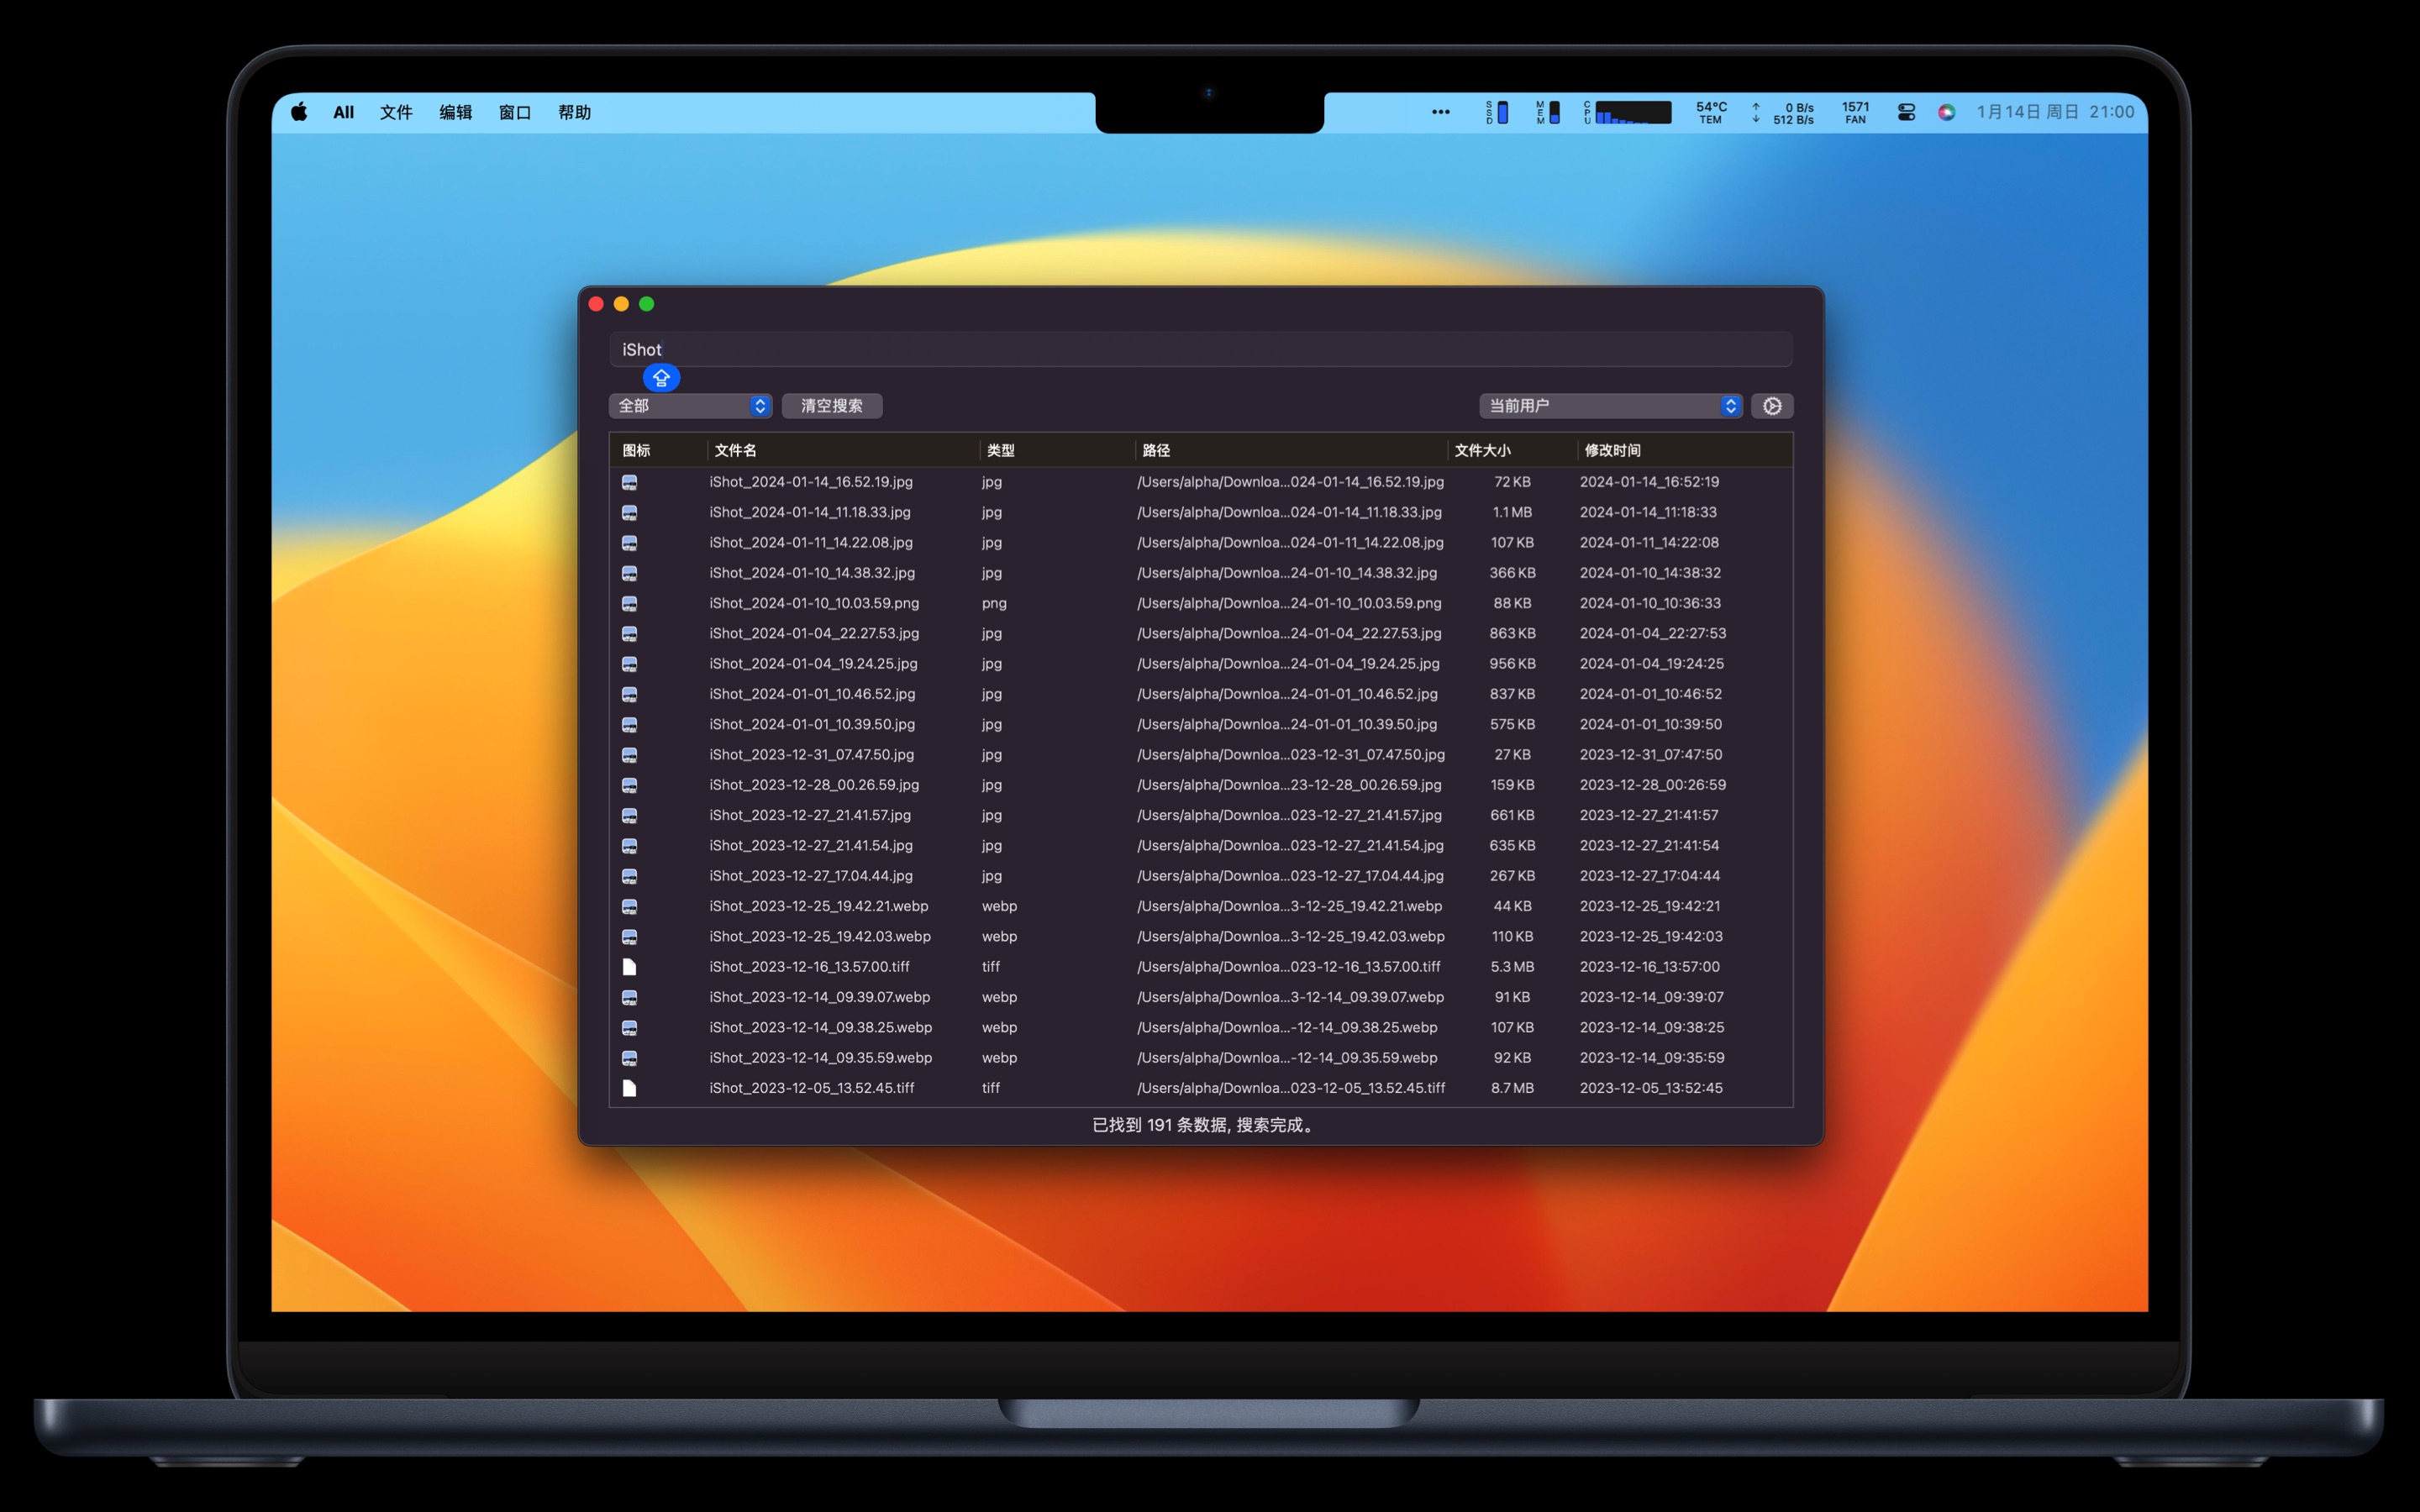Click the three-dots menu bar overflow icon

click(1440, 112)
